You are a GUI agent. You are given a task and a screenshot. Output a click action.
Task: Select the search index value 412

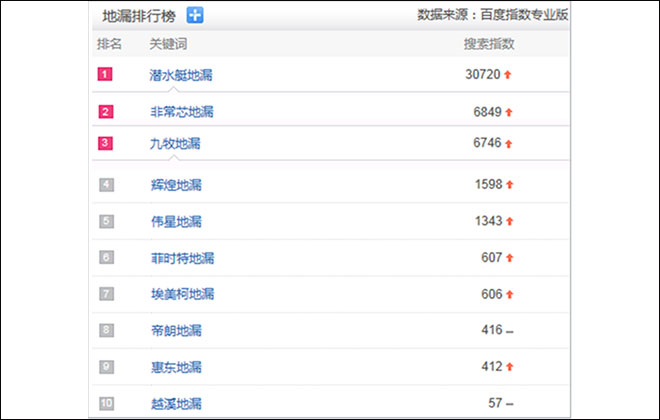pyautogui.click(x=492, y=366)
